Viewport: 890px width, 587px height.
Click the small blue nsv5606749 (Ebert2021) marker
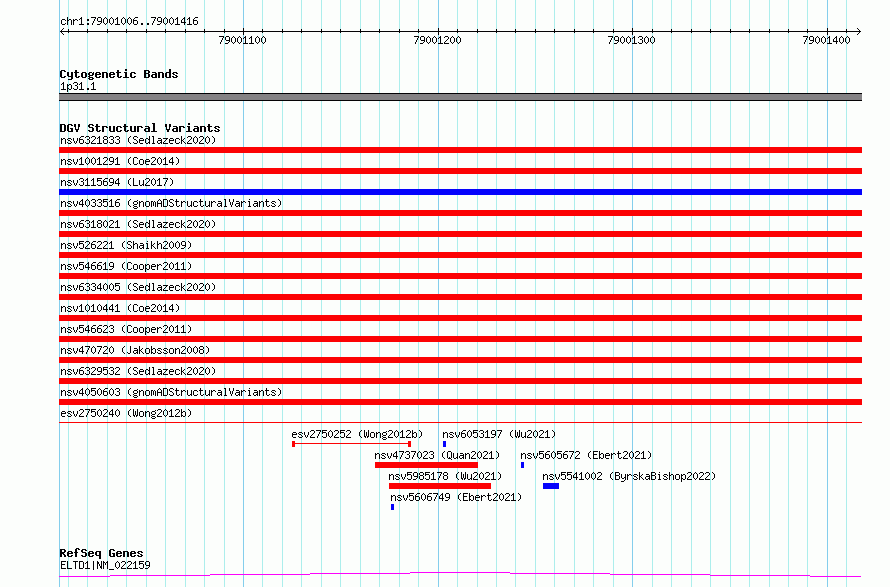click(392, 507)
